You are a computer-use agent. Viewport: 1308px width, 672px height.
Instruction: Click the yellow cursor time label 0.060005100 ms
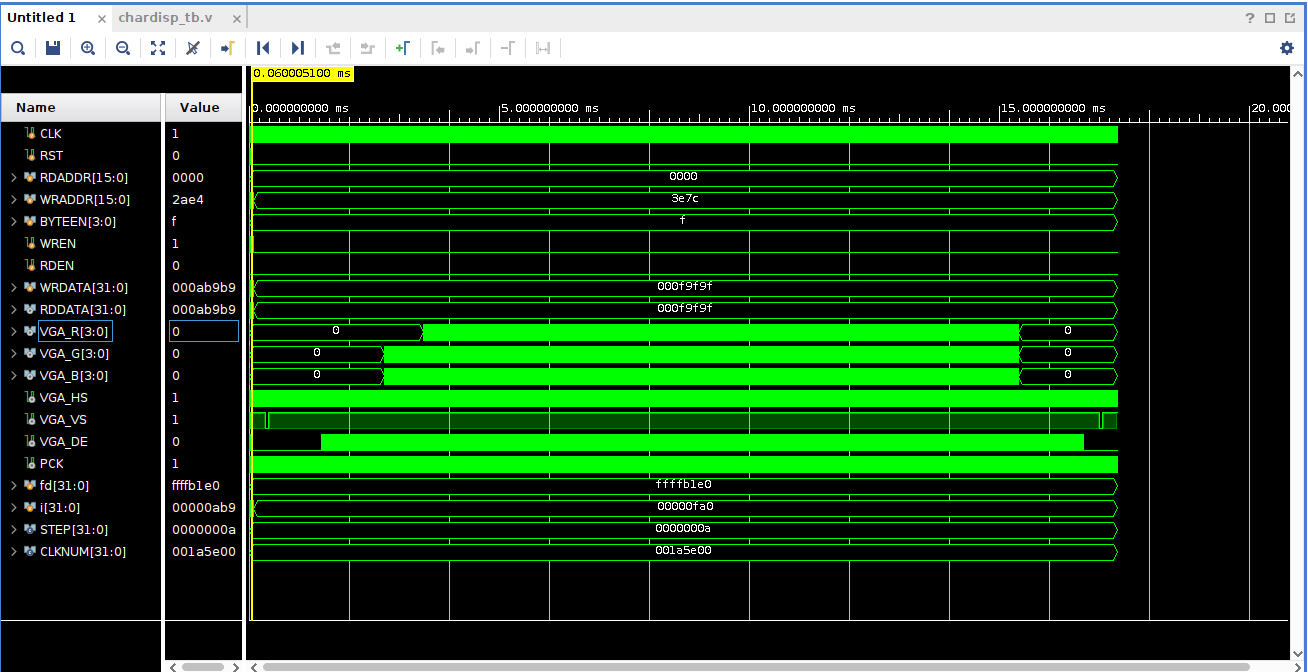tap(302, 73)
